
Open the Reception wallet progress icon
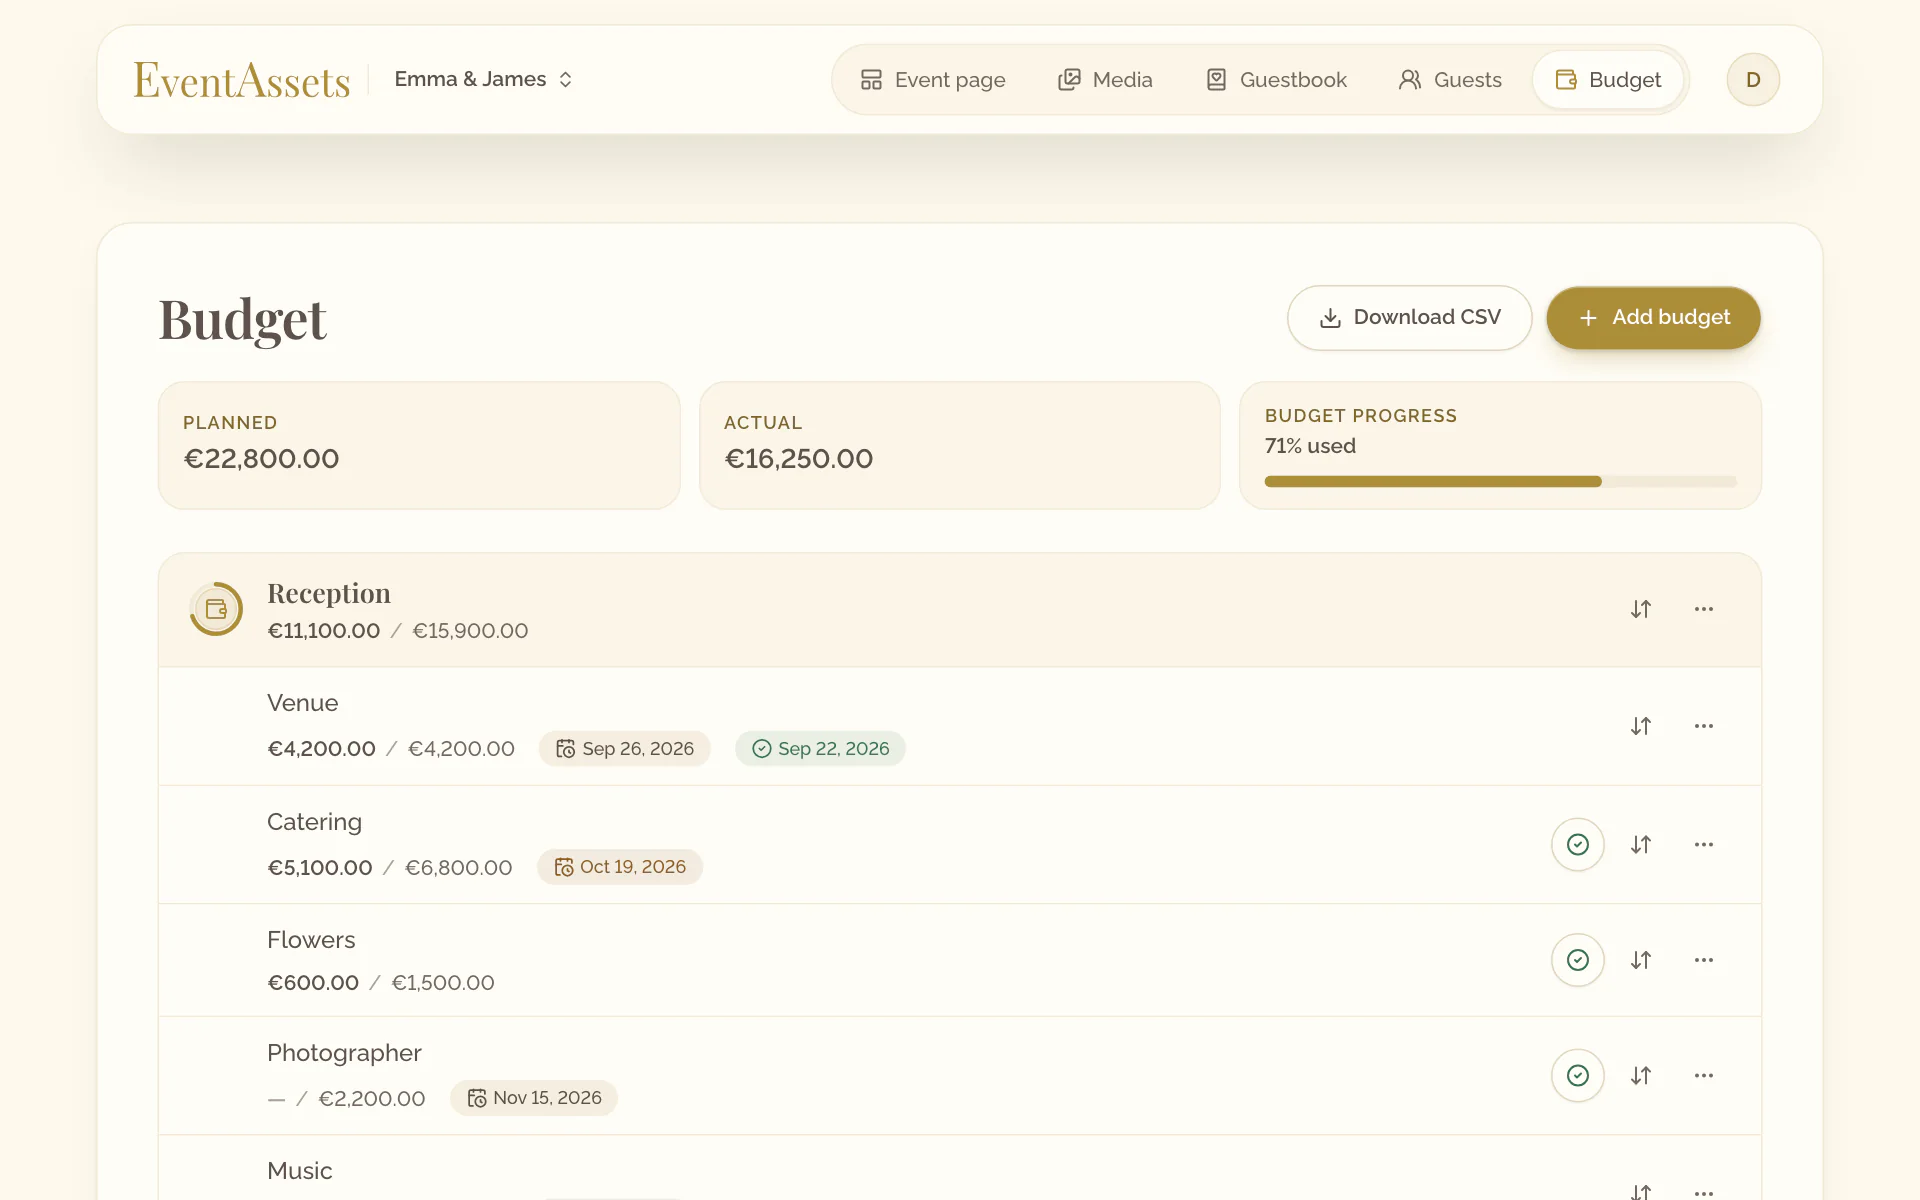(216, 609)
